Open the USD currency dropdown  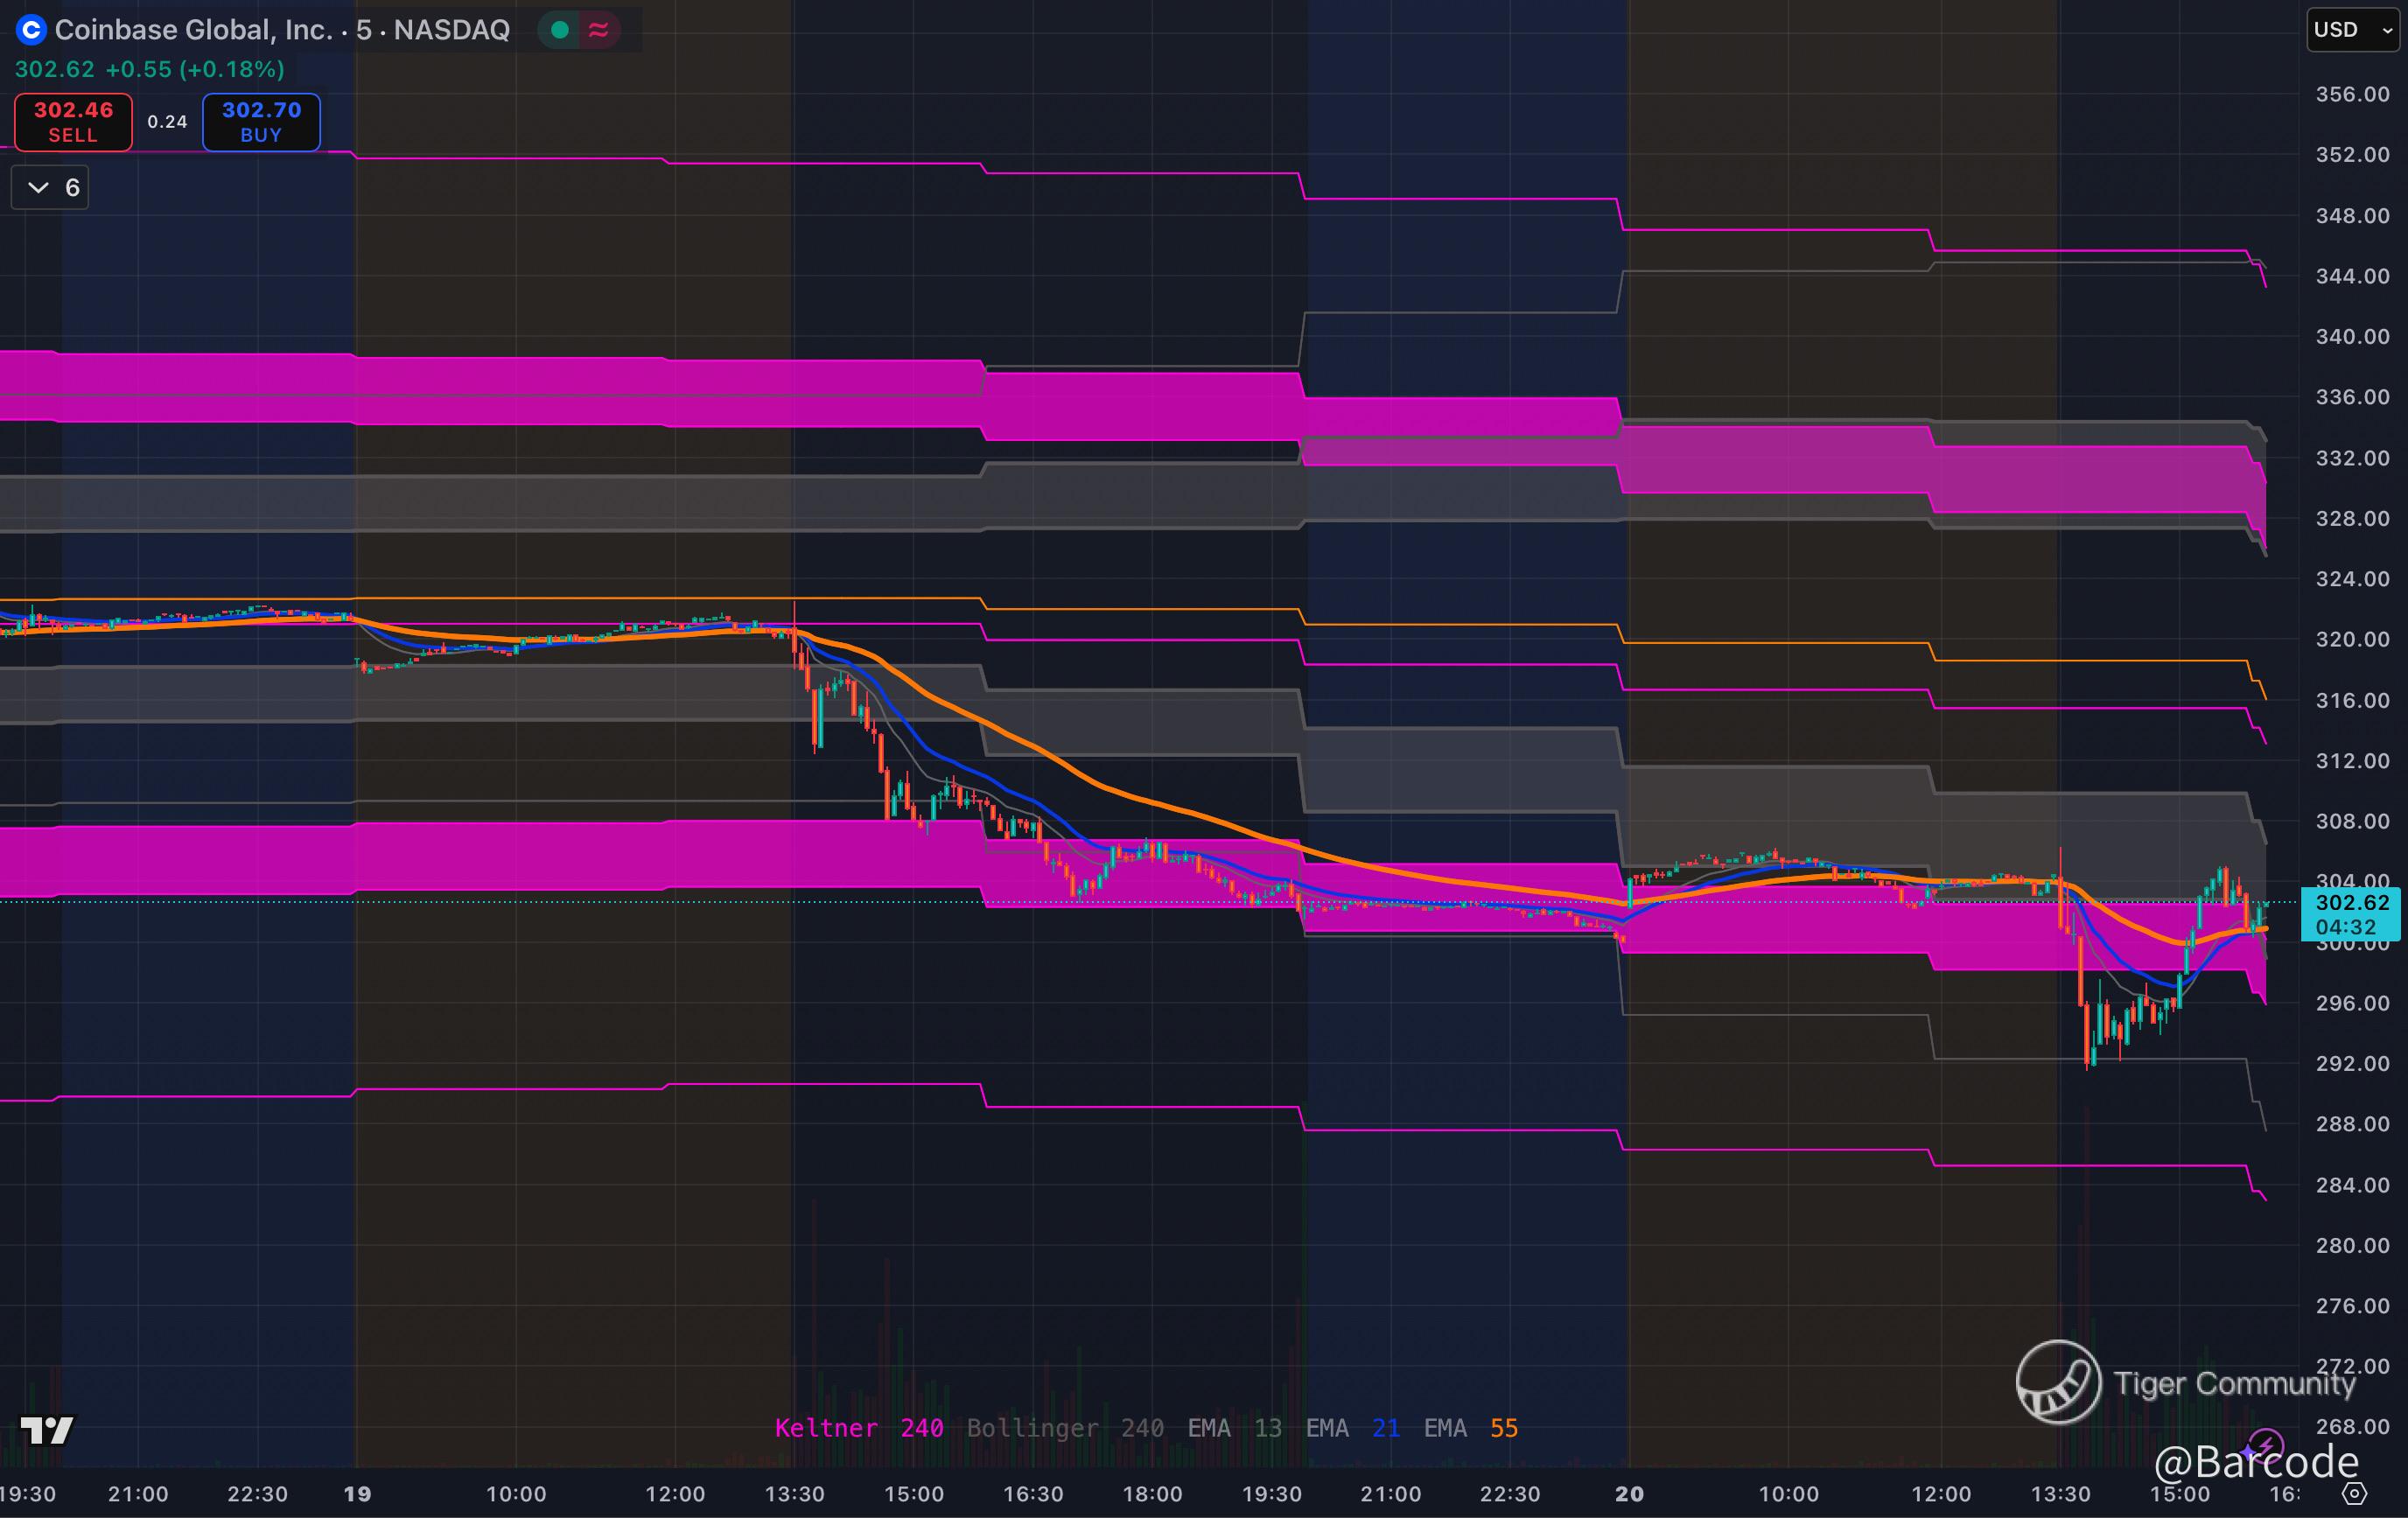[2352, 30]
